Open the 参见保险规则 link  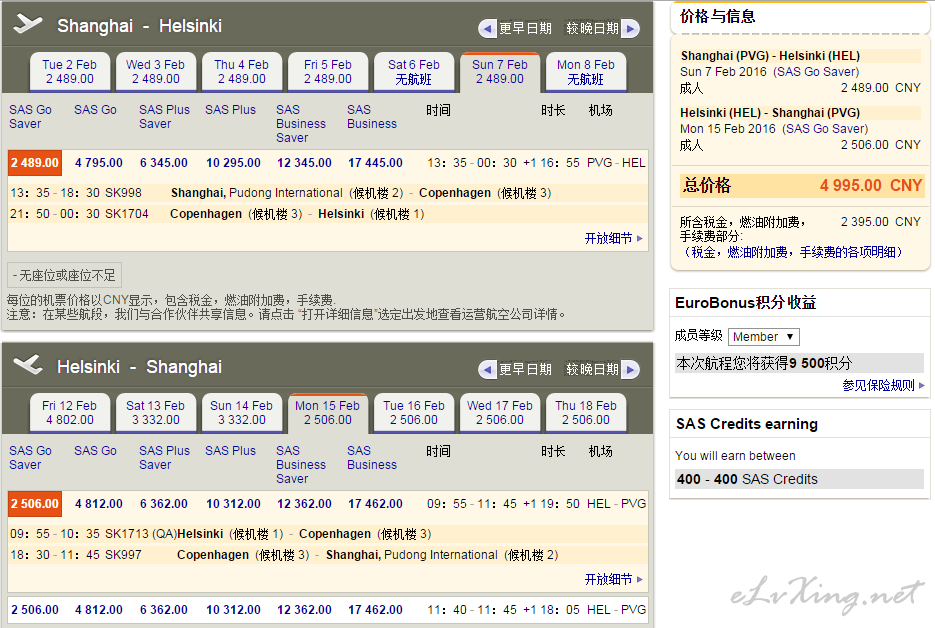(x=883, y=385)
